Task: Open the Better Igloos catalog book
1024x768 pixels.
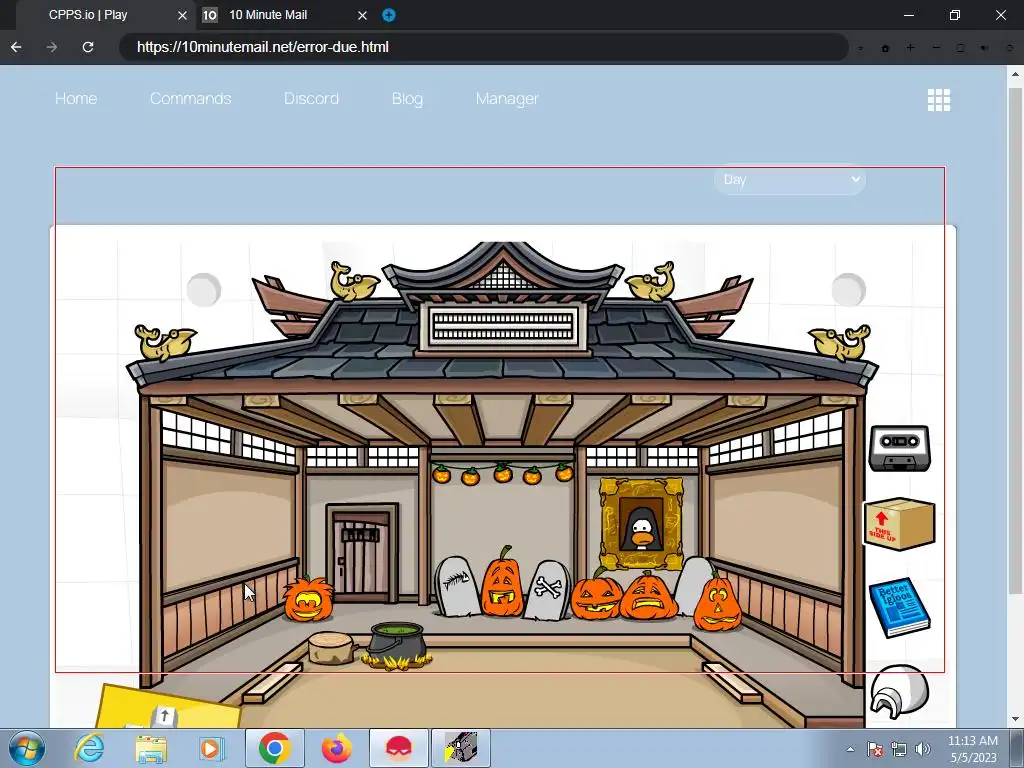Action: pos(899,607)
